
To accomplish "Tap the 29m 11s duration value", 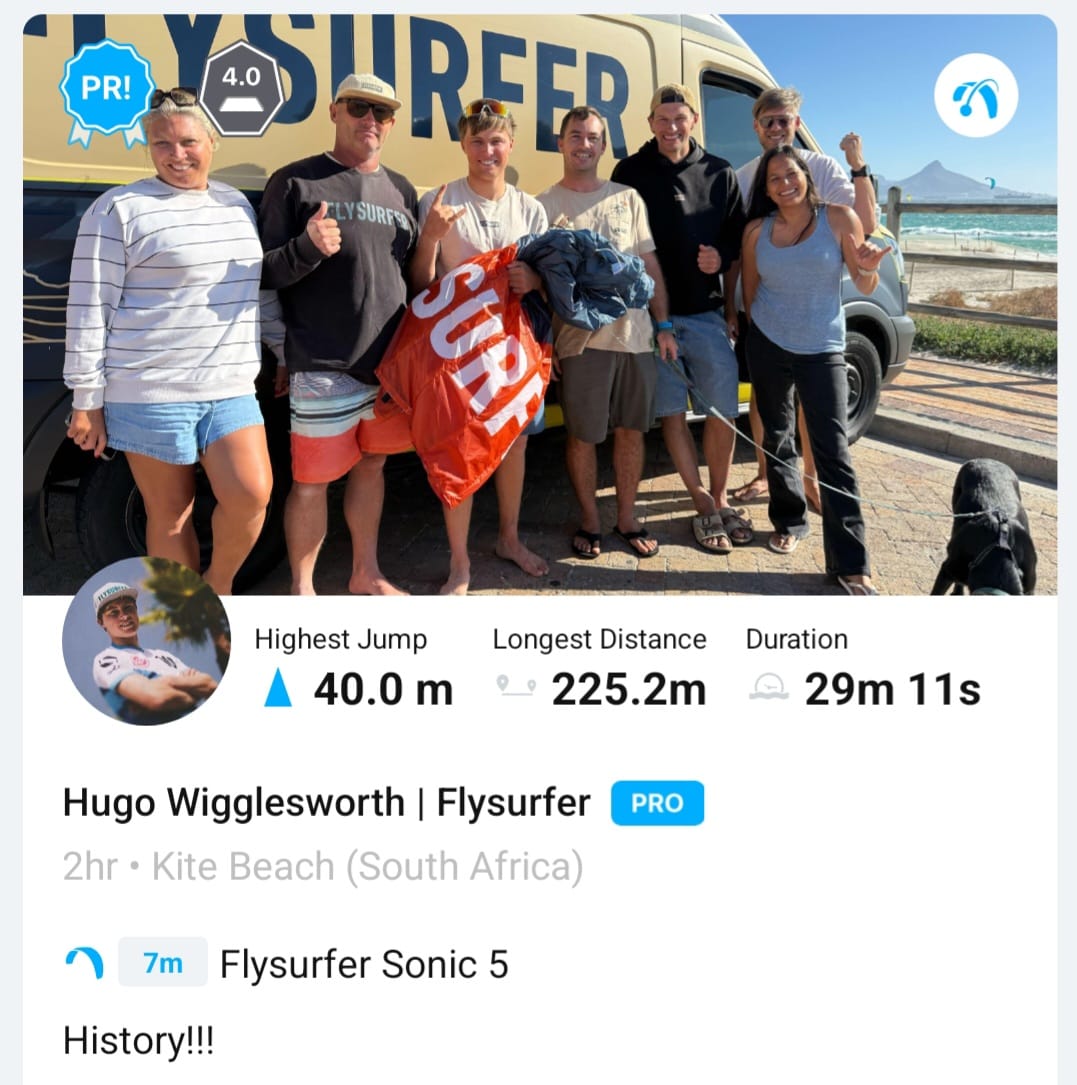I will point(892,689).
